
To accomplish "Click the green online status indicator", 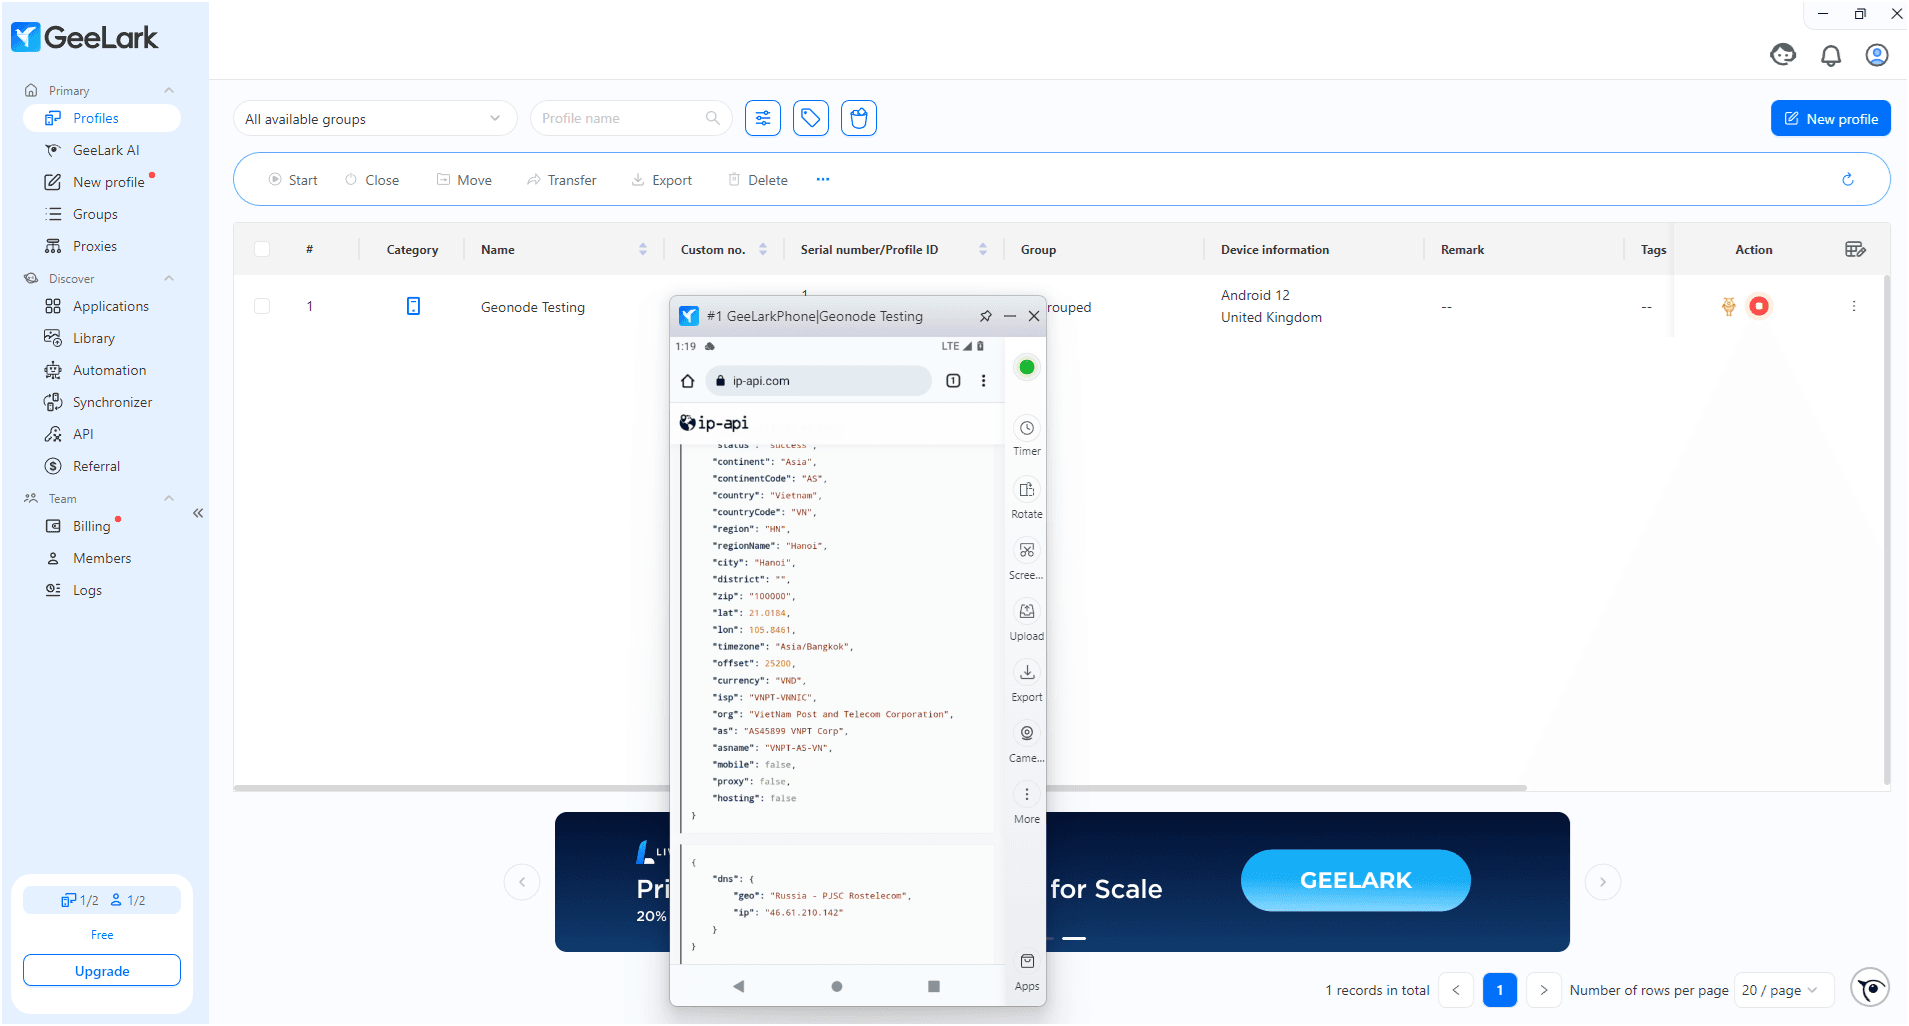I will click(x=1025, y=367).
